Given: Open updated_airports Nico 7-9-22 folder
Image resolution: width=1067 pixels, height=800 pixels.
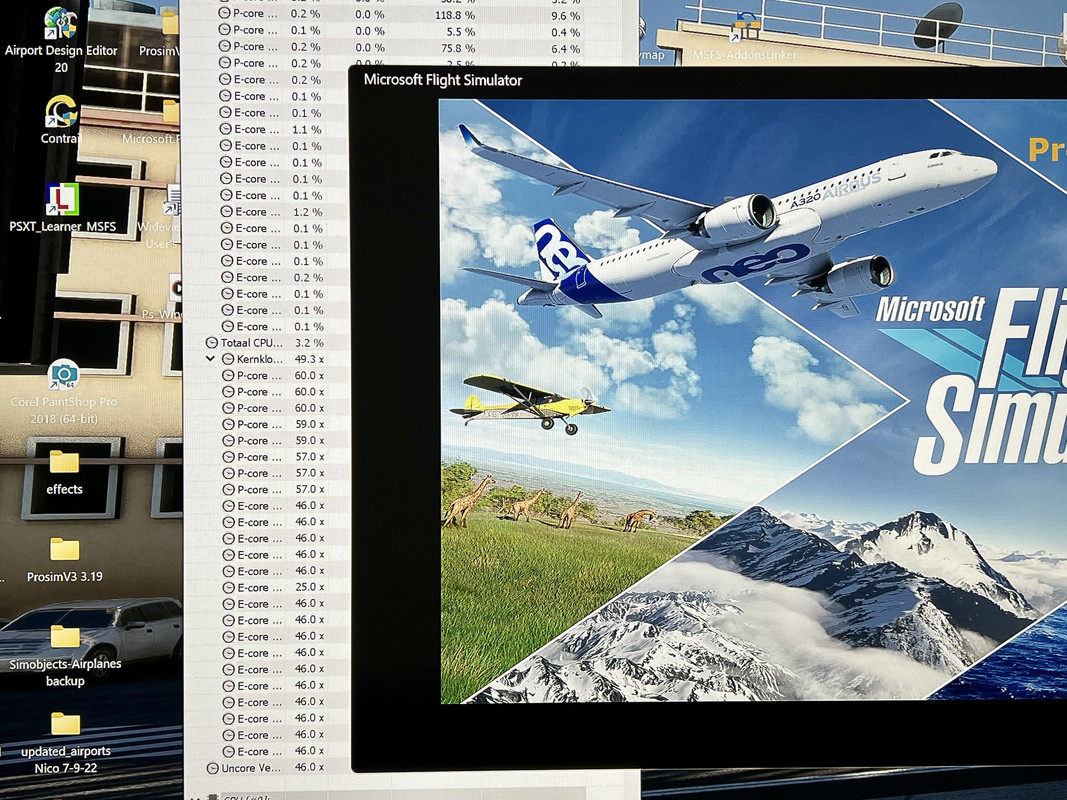Looking at the screenshot, I should click(65, 742).
